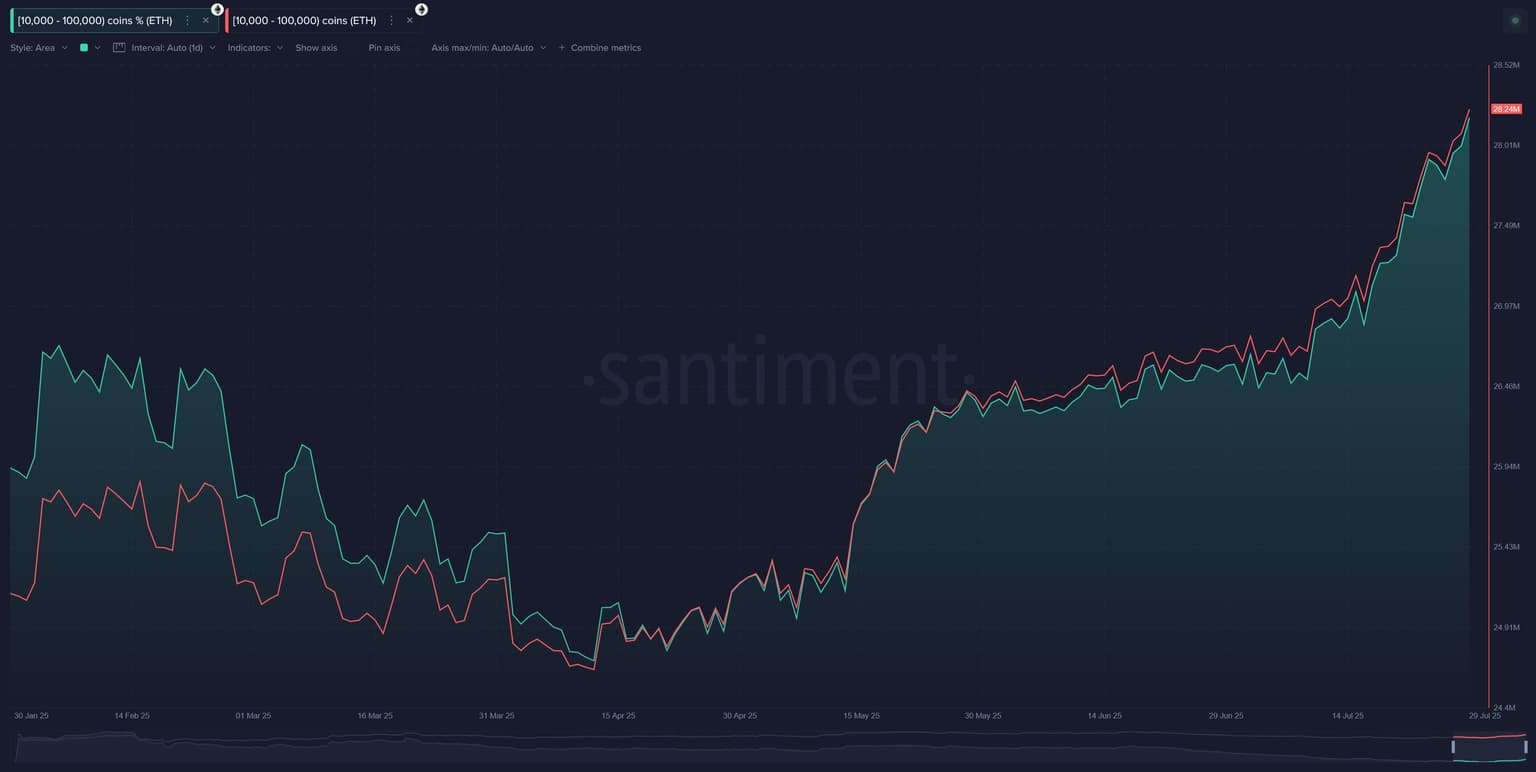Screen dimensions: 1536x772
Task: Remove the red coins (ETH) metric
Action: (410, 20)
